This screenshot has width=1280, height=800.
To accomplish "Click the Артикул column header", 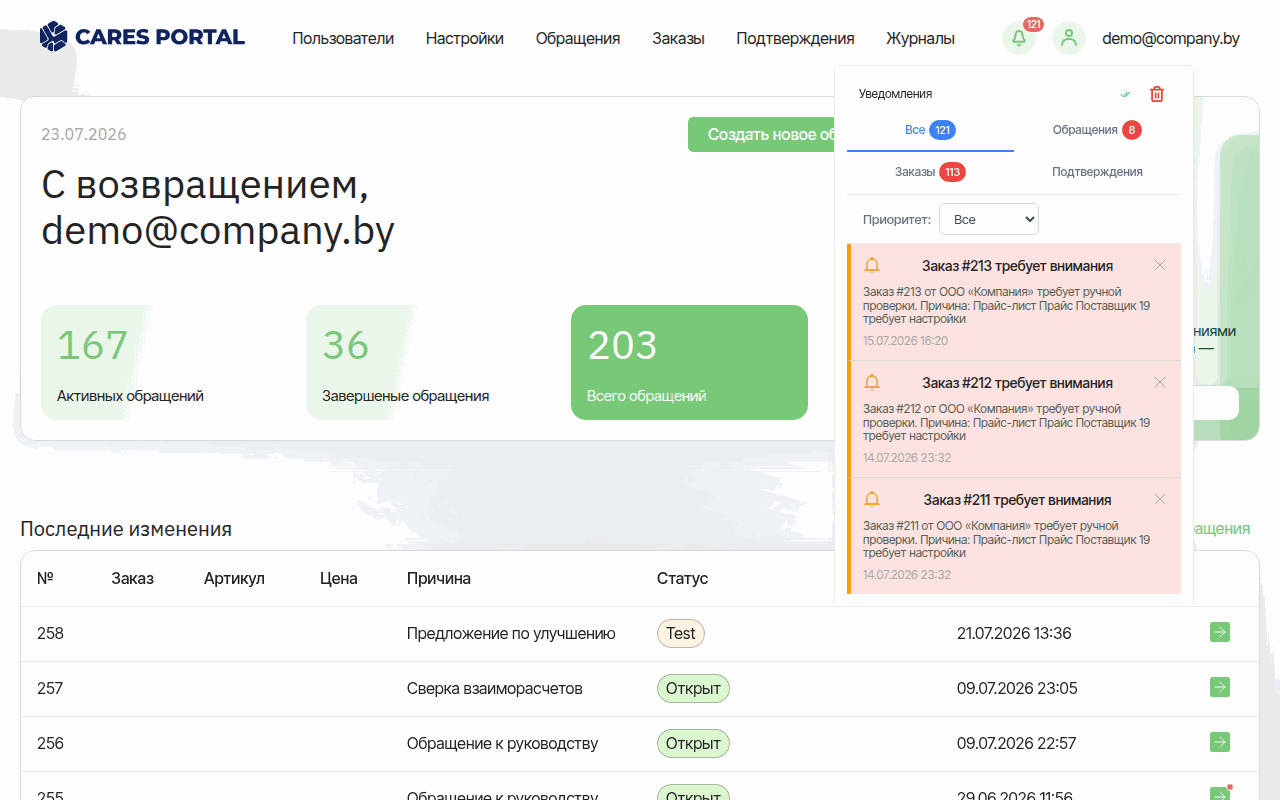I will coord(234,578).
